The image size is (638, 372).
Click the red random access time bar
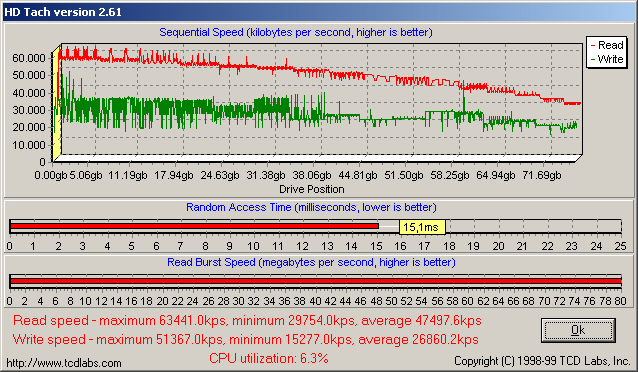click(x=194, y=226)
